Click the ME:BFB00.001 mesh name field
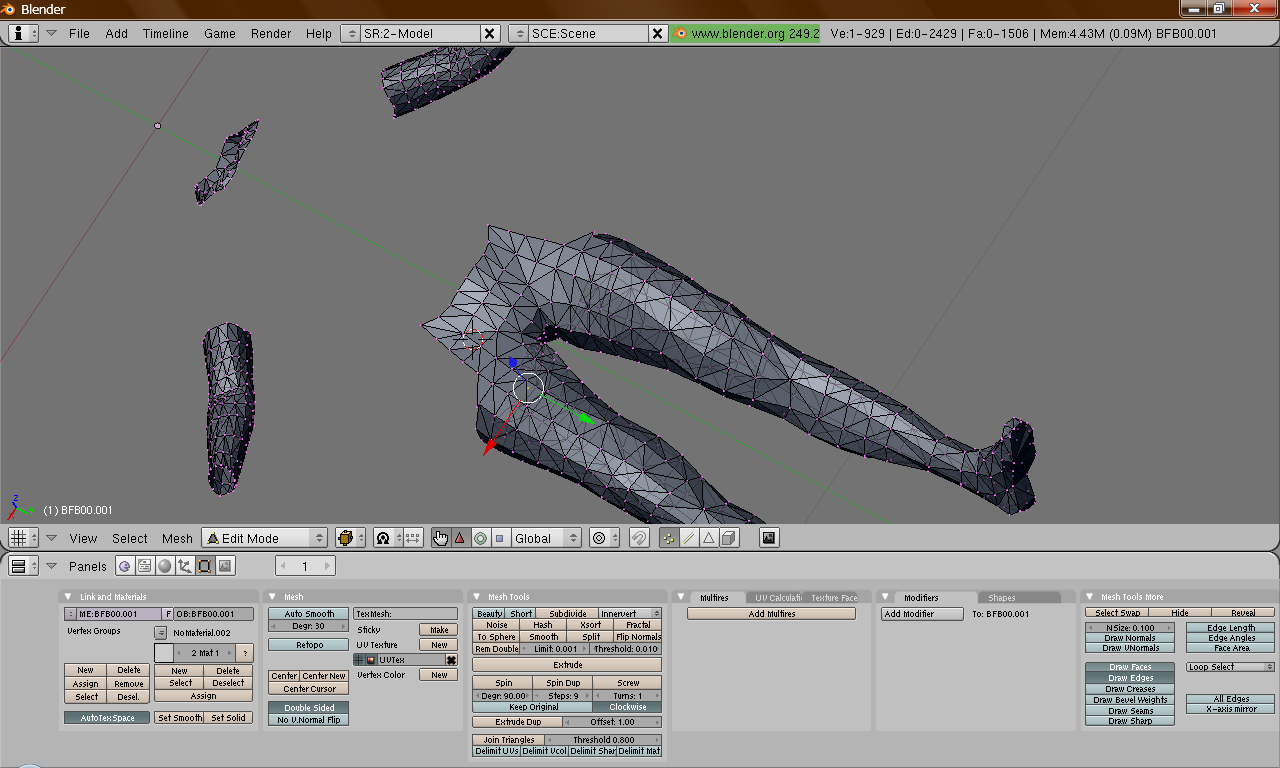 click(118, 614)
